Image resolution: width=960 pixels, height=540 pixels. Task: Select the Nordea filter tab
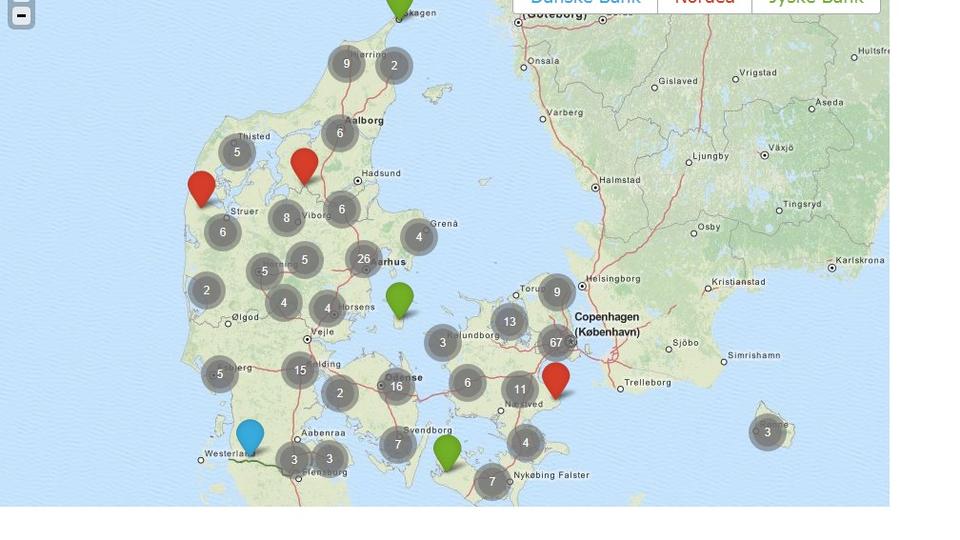[704, 3]
